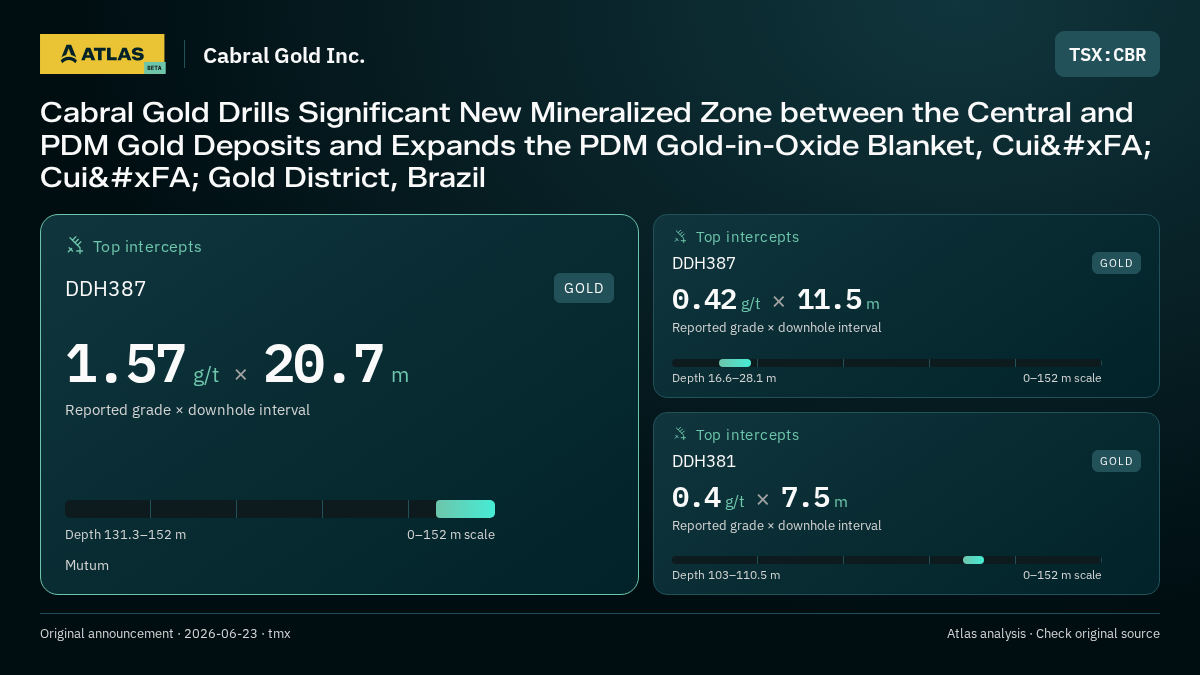
Task: Click the GOLD tag in the DDH381 card
Action: coord(1116,461)
